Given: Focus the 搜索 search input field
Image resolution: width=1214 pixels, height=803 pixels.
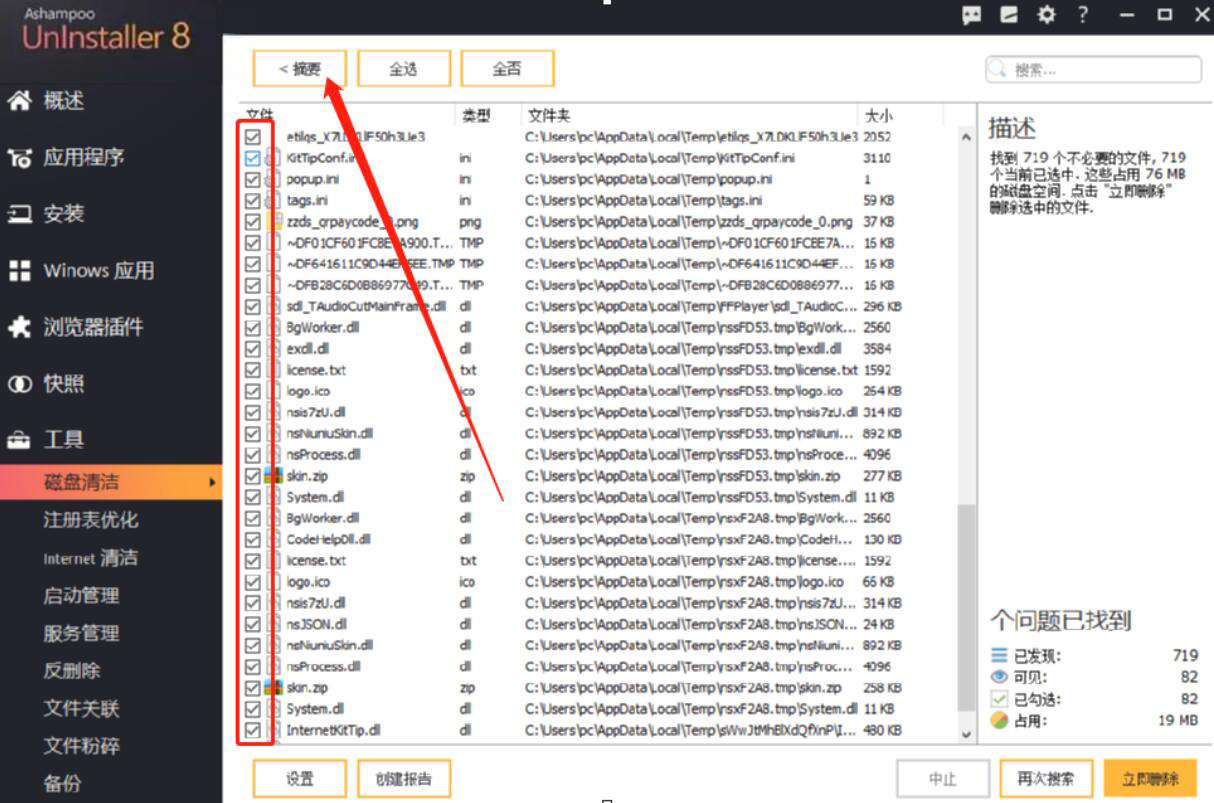Looking at the screenshot, I should pyautogui.click(x=1094, y=69).
